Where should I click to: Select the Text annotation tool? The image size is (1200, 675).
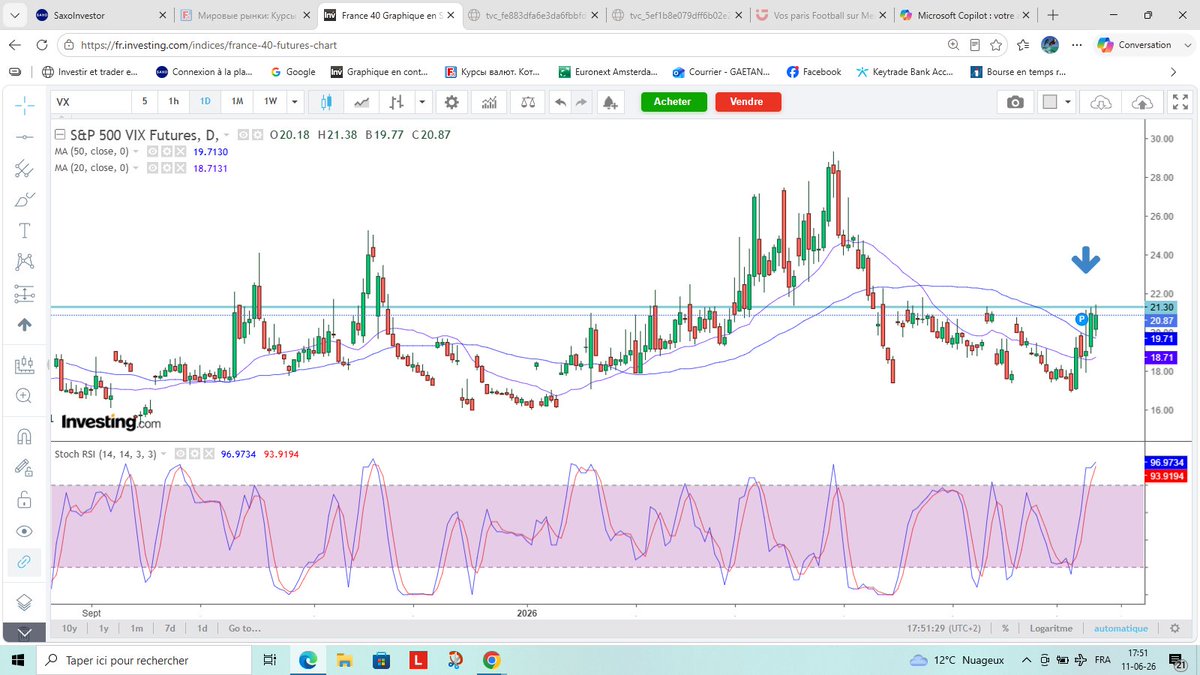click(25, 230)
